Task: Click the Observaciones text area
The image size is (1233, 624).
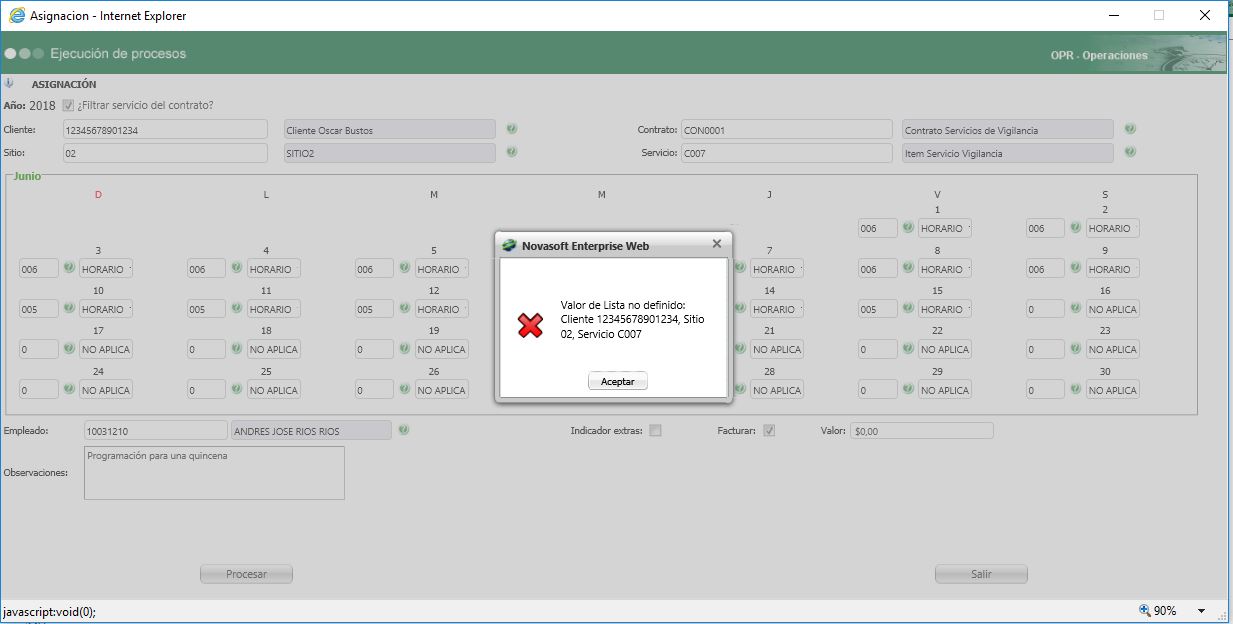Action: point(214,472)
